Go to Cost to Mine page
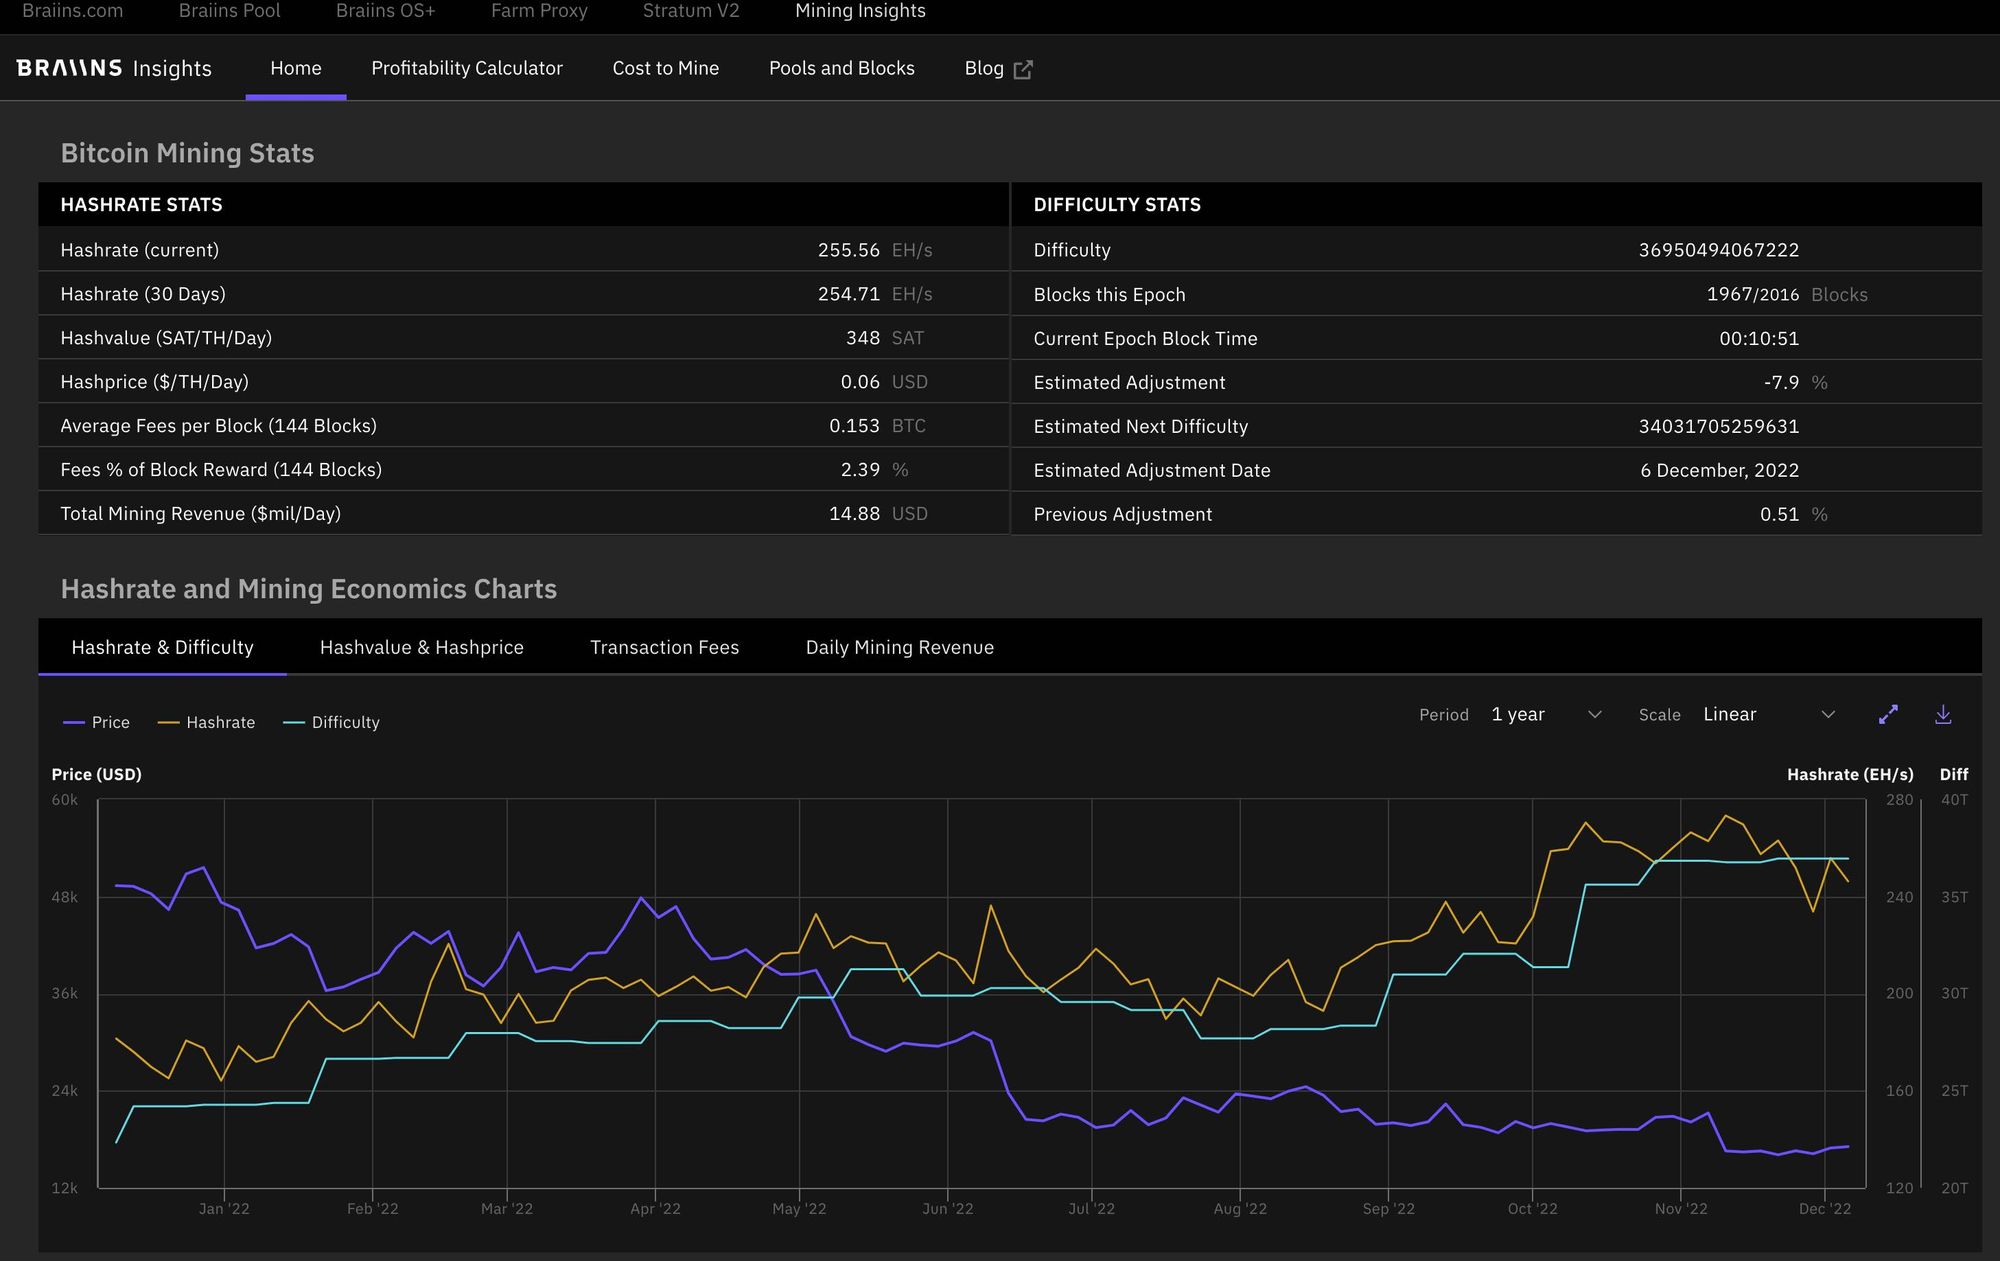Image resolution: width=2000 pixels, height=1261 pixels. pos(665,68)
